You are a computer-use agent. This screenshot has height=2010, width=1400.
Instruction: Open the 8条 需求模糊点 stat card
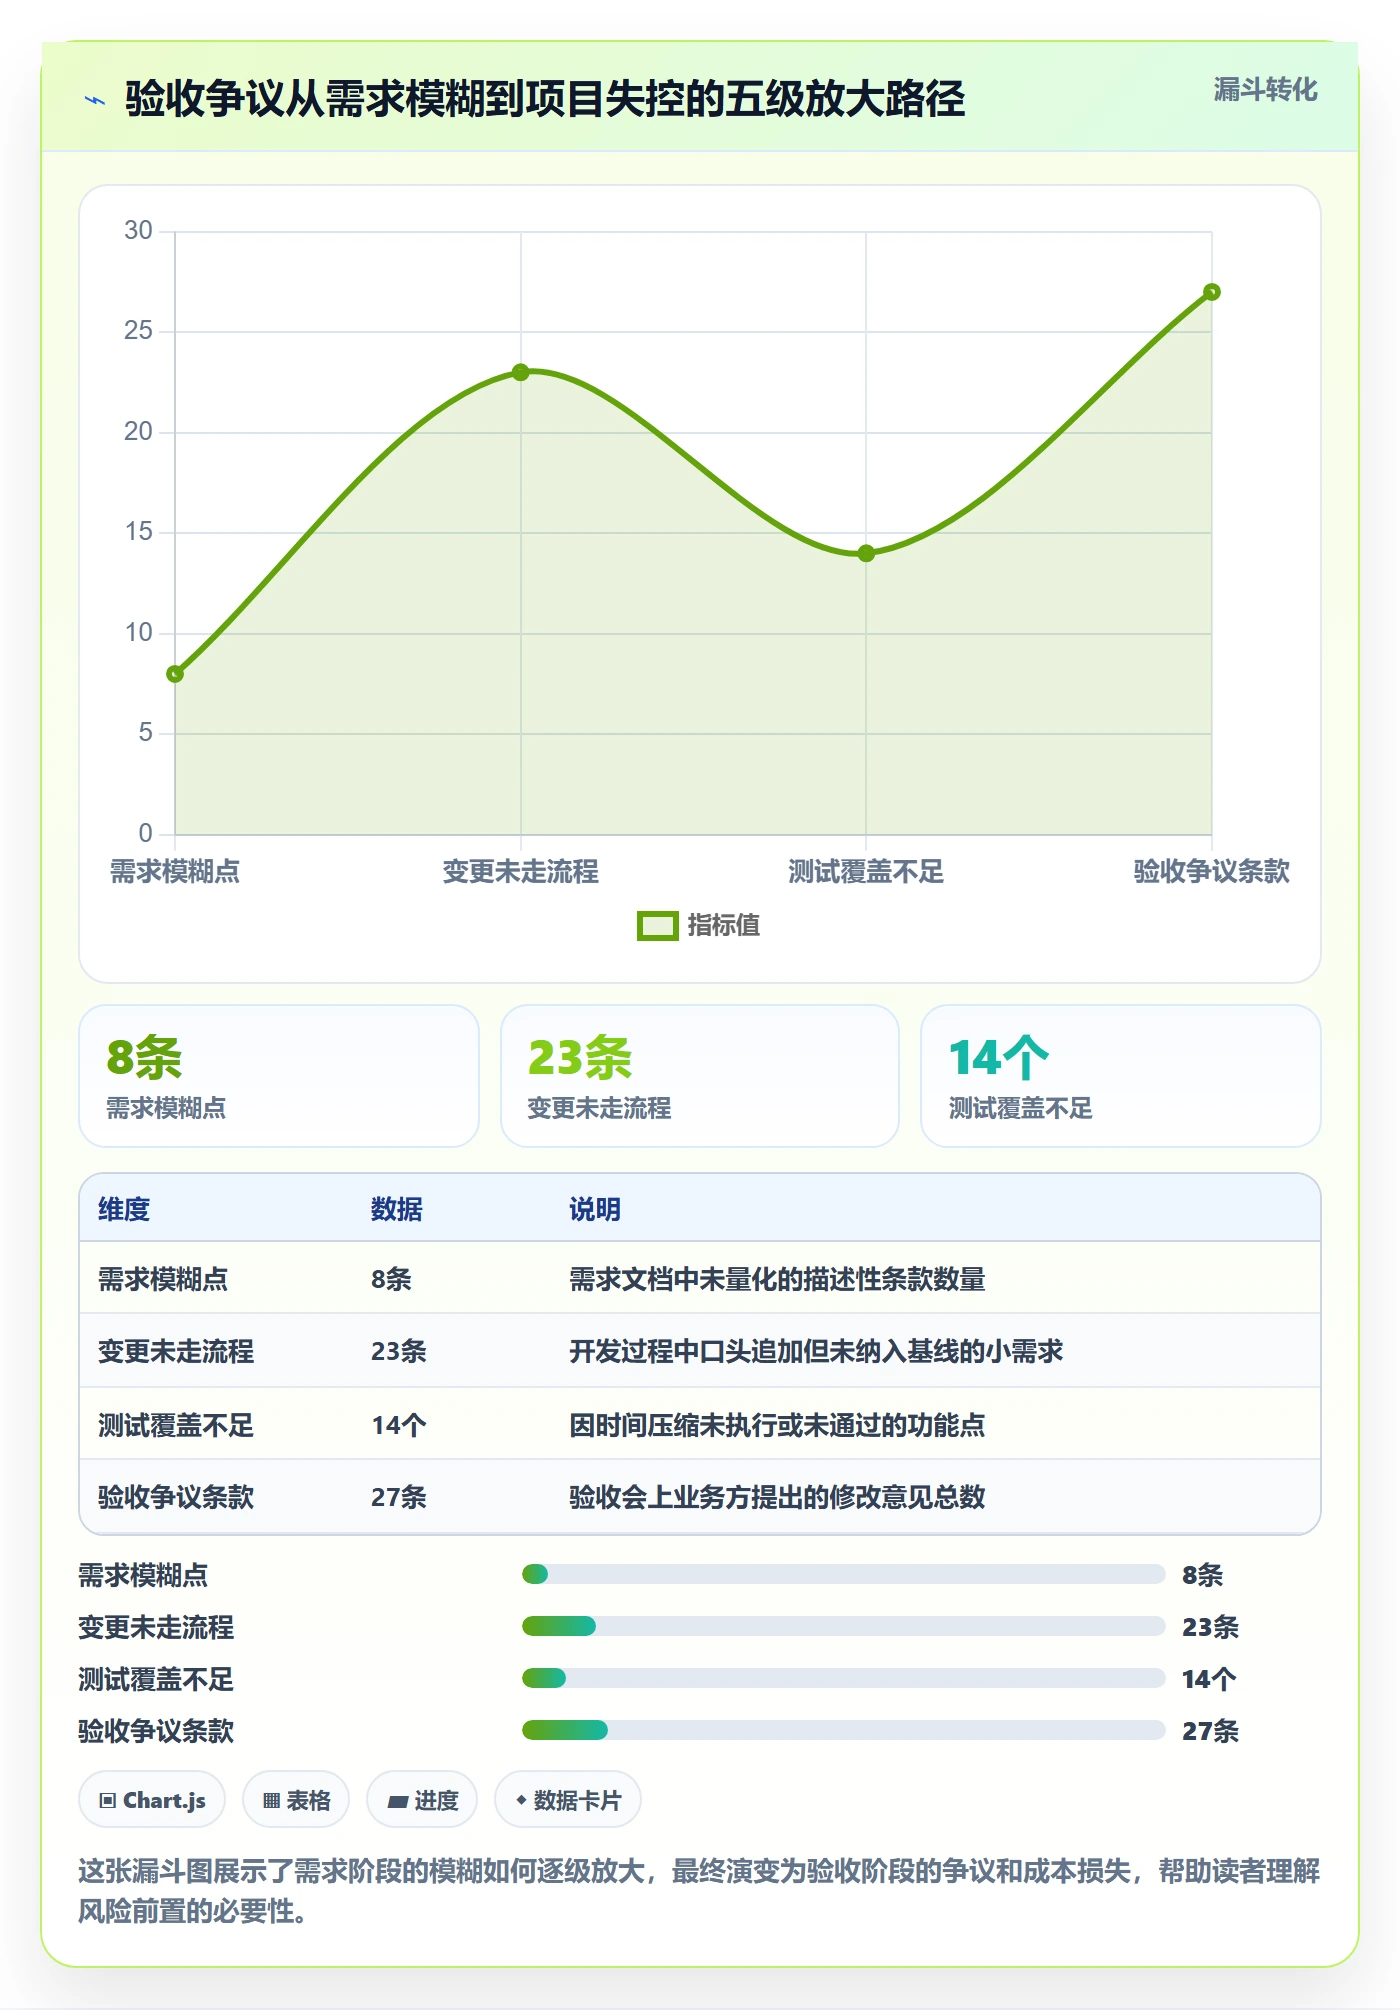coord(279,1076)
